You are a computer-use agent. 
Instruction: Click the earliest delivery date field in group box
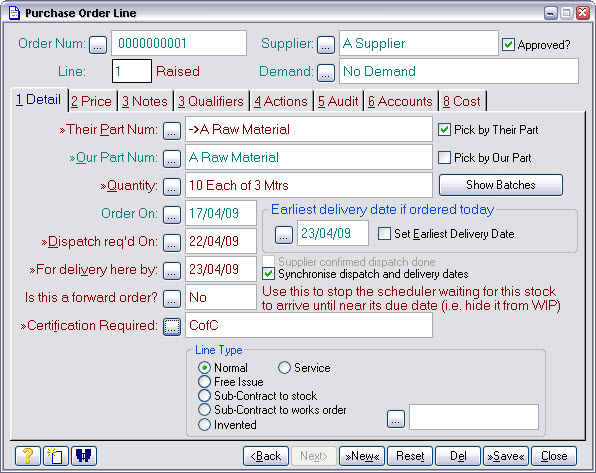[333, 233]
